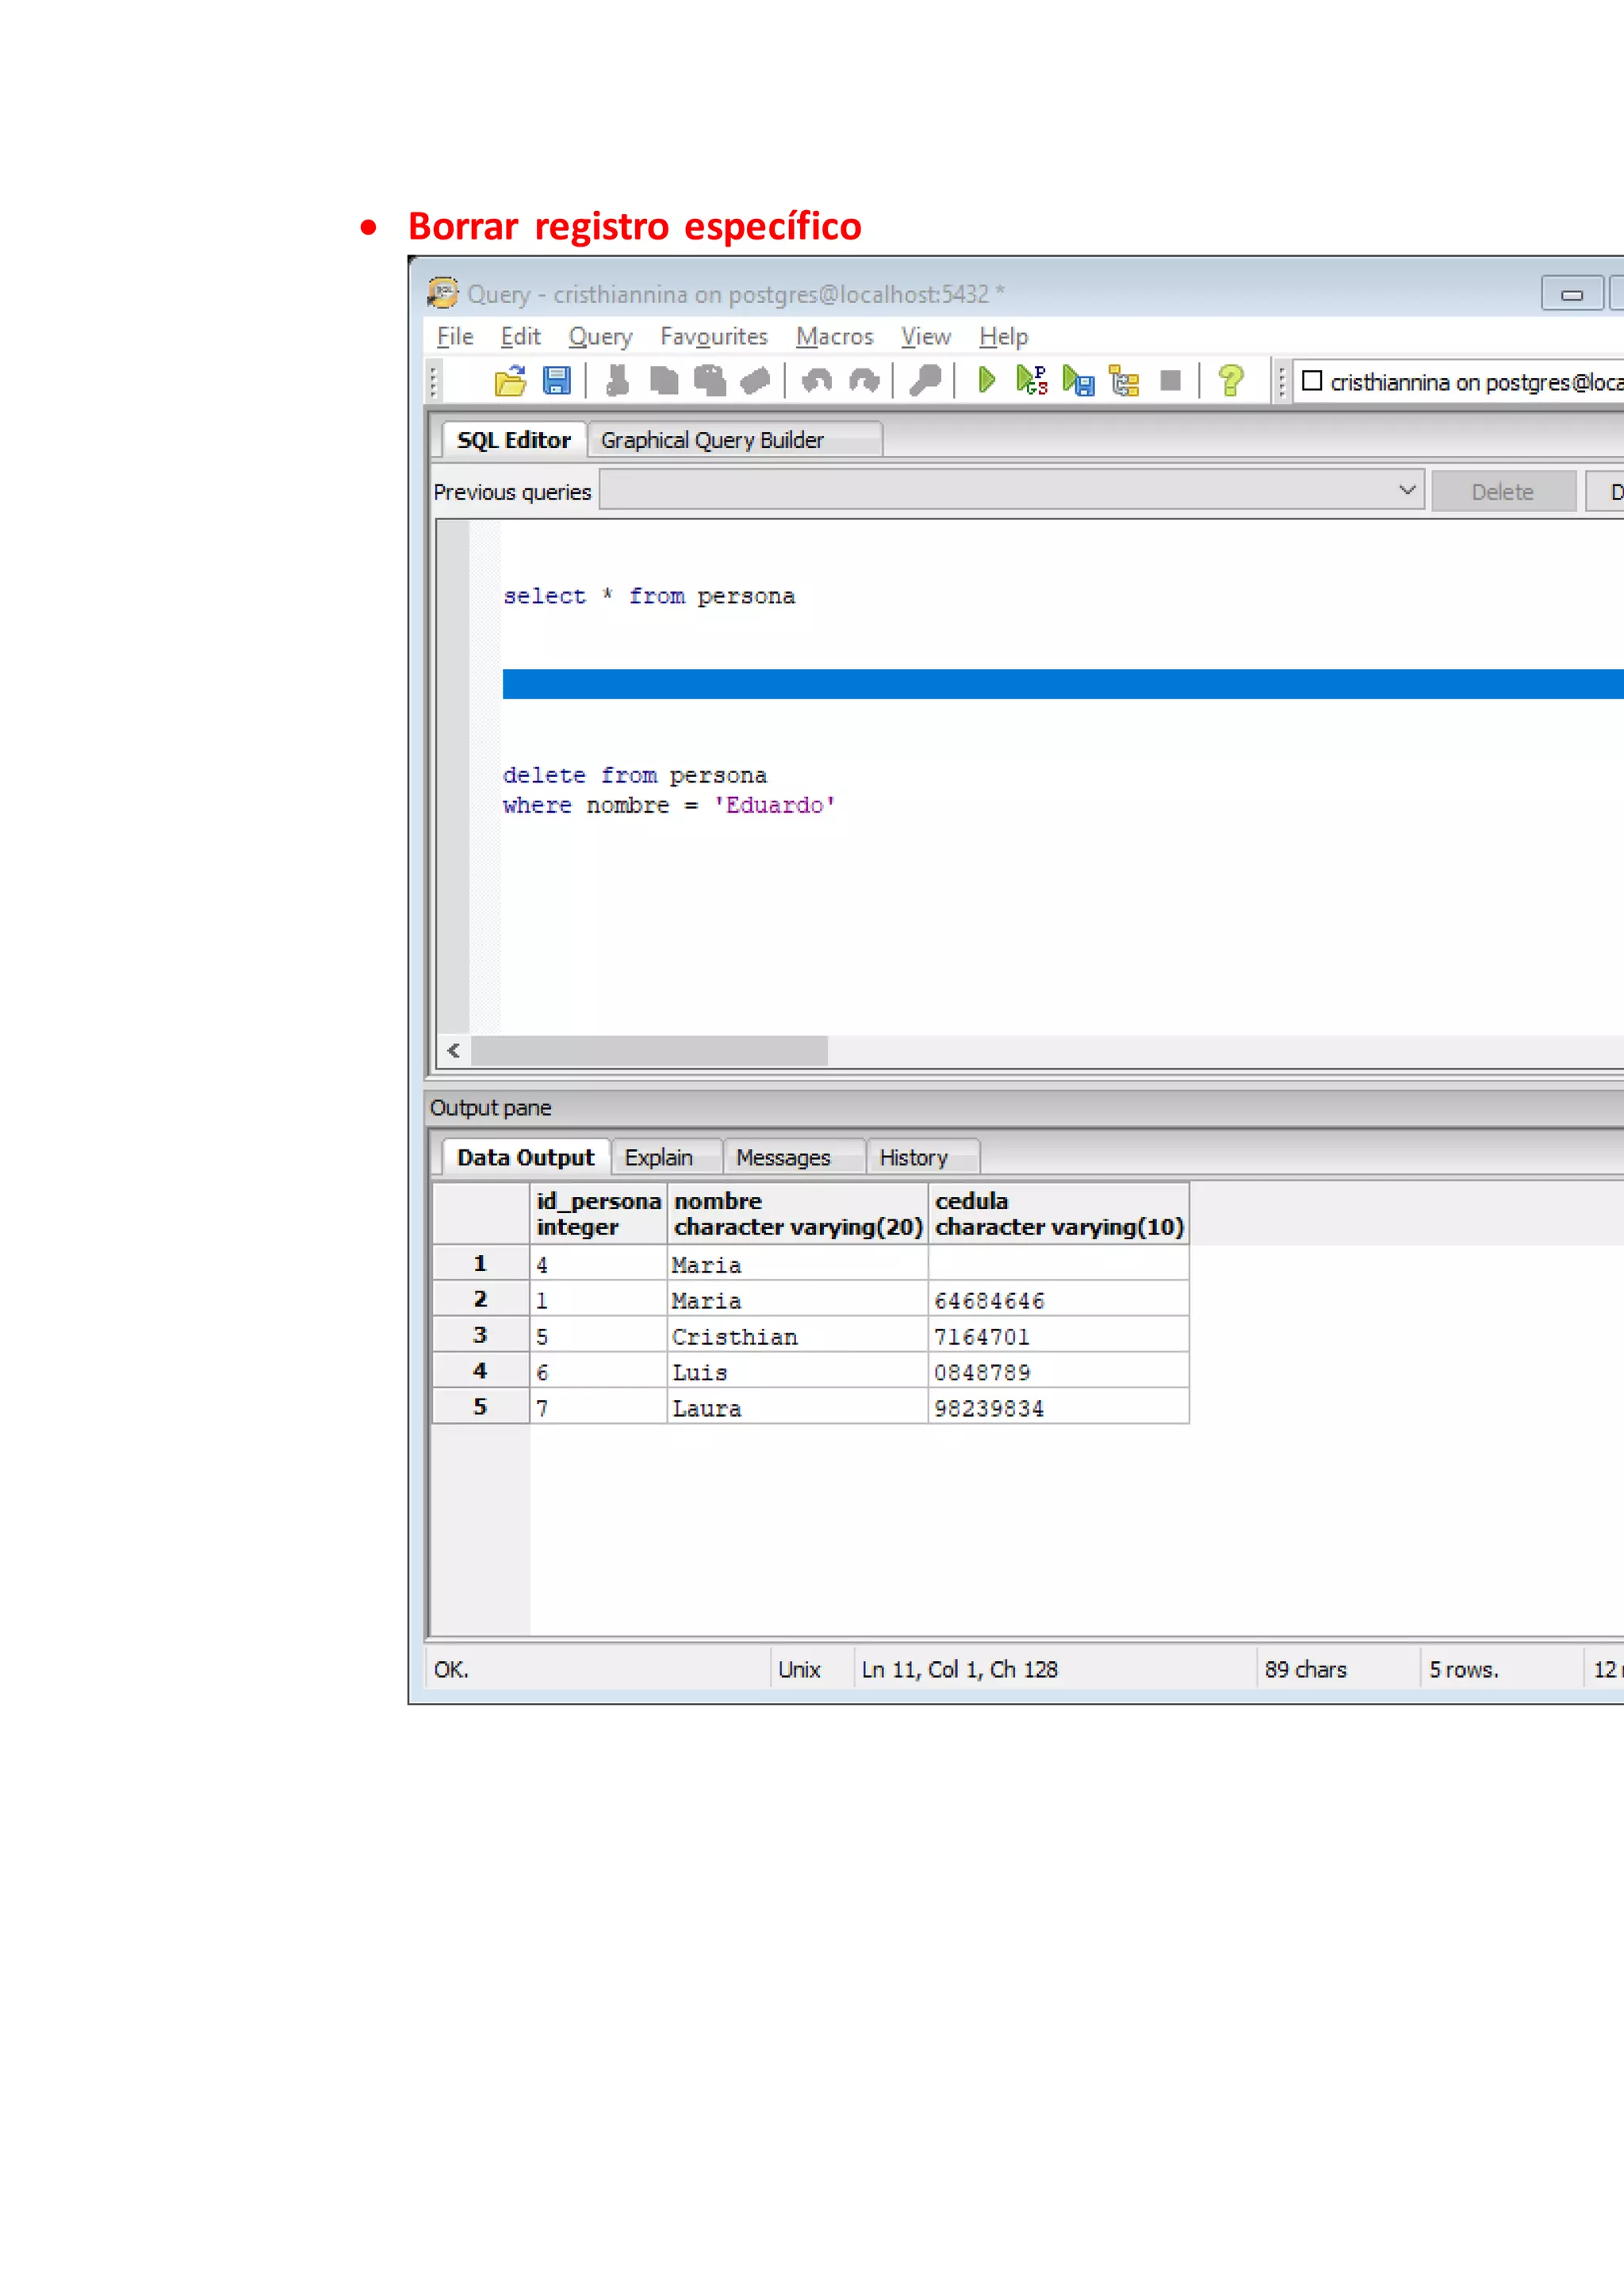Open the Help menu

(x=1003, y=337)
